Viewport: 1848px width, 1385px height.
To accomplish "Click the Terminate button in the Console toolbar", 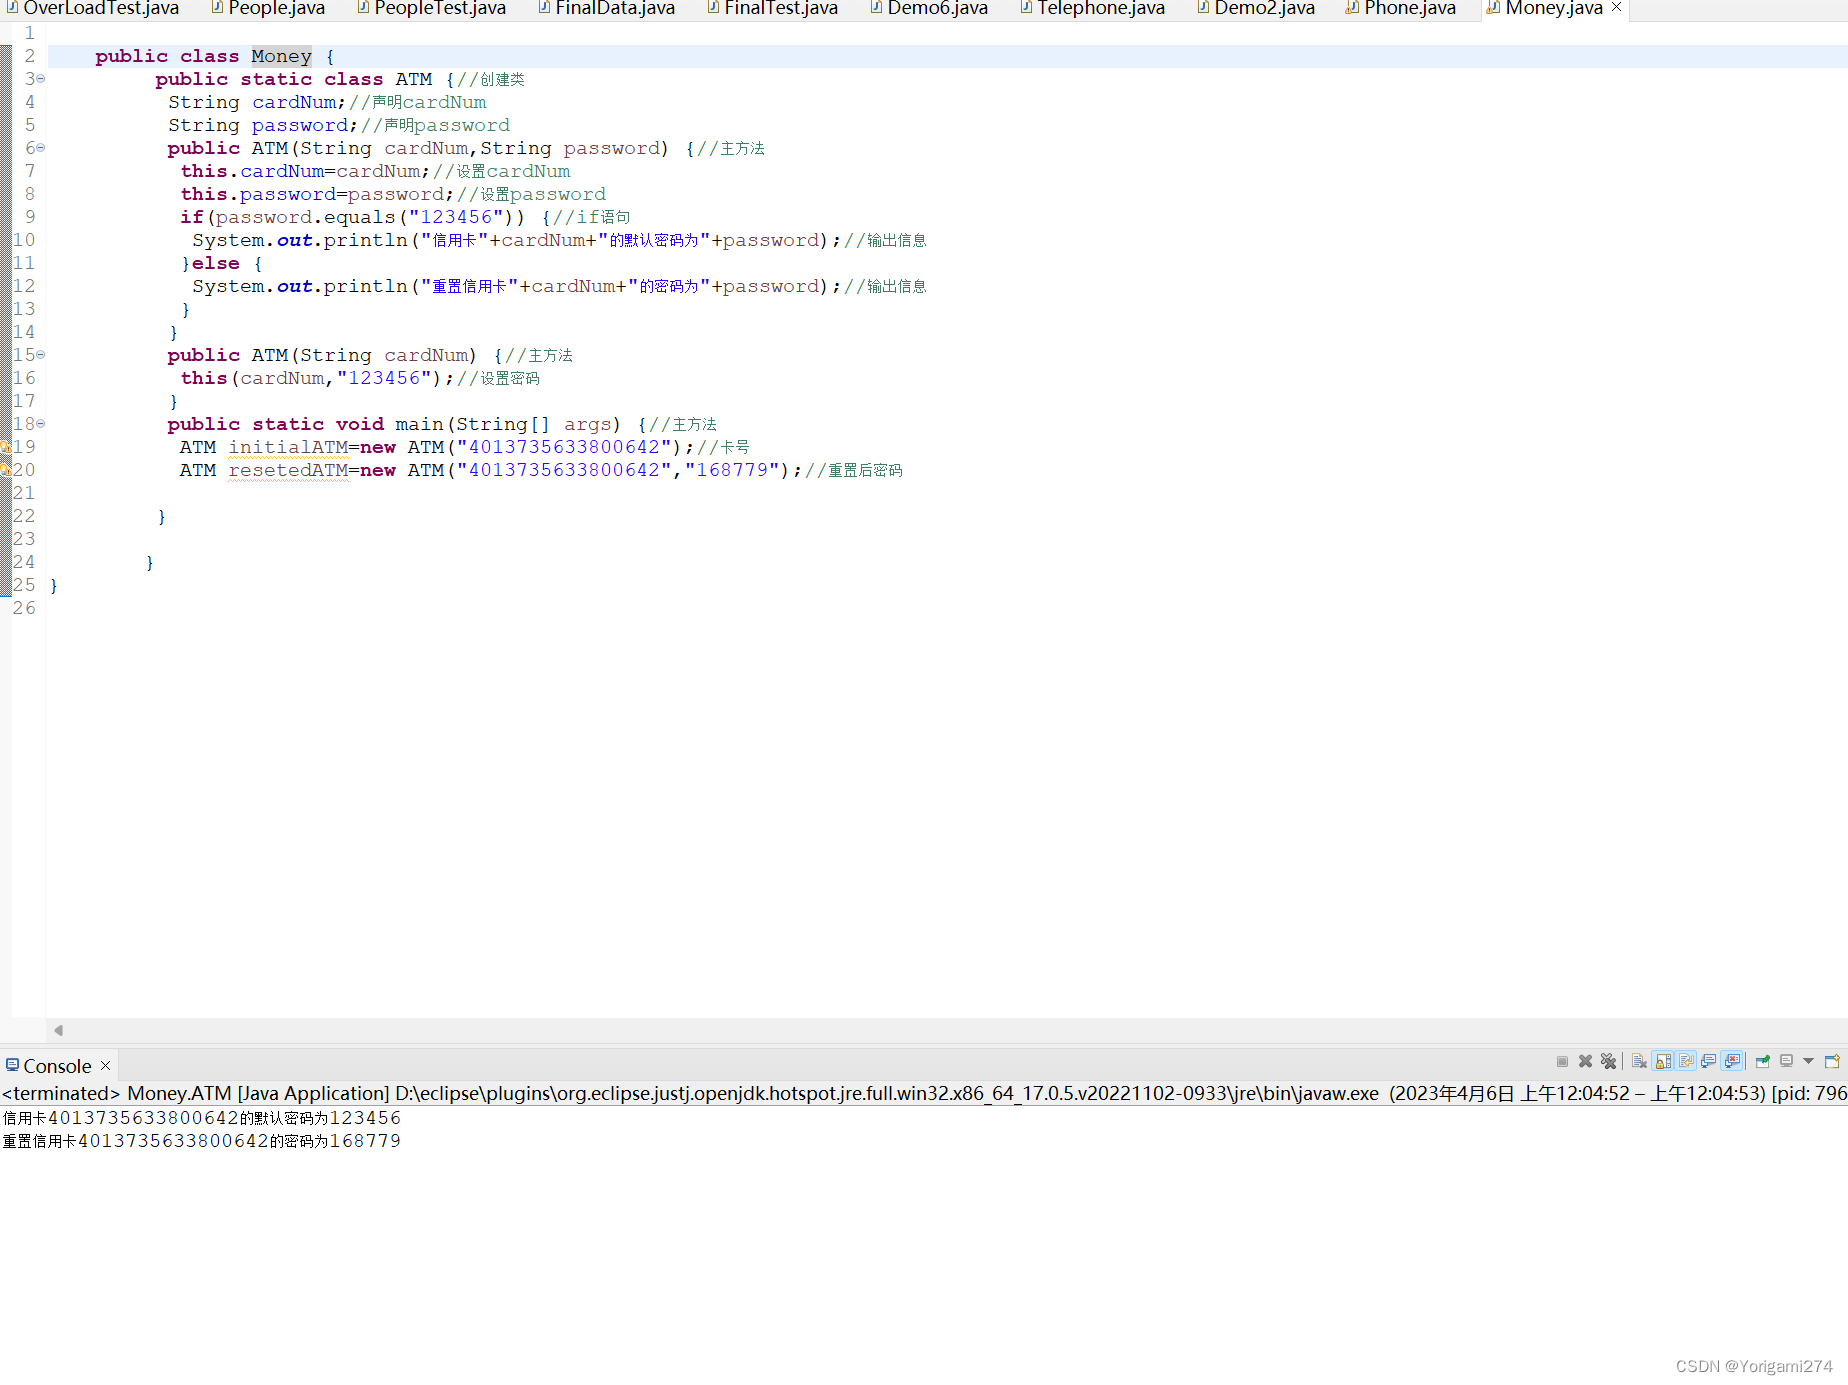I will click(1562, 1061).
